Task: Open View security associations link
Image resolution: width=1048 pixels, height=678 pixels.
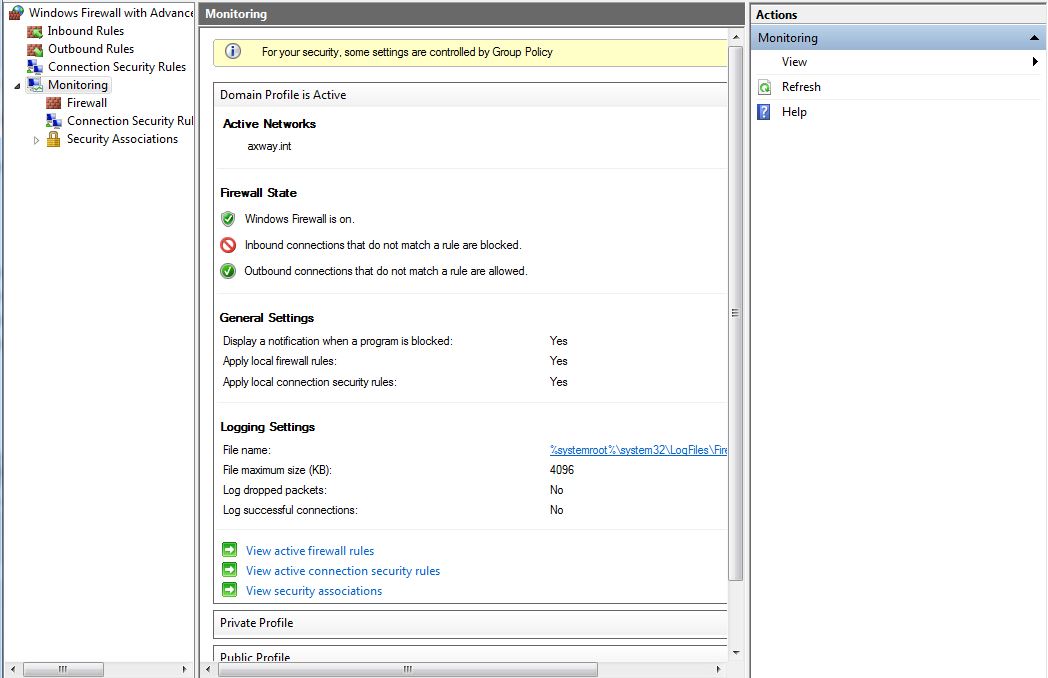Action: pos(314,591)
